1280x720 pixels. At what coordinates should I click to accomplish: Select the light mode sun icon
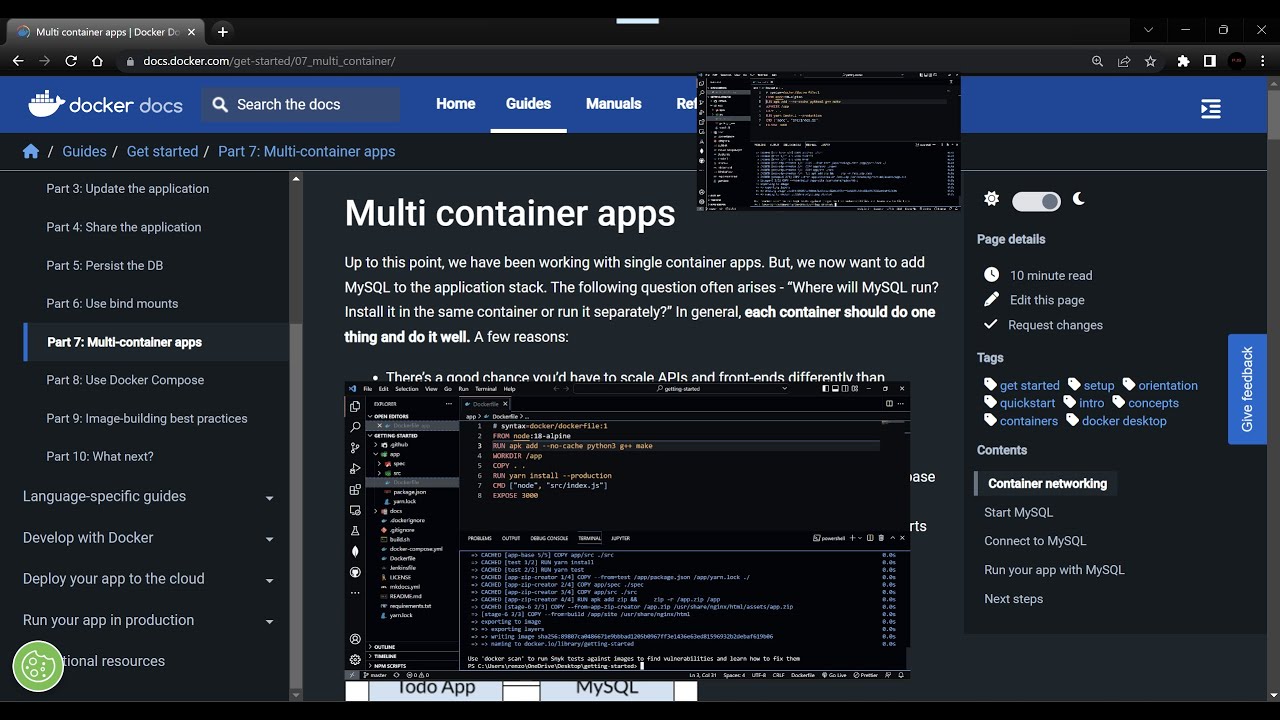pos(991,199)
